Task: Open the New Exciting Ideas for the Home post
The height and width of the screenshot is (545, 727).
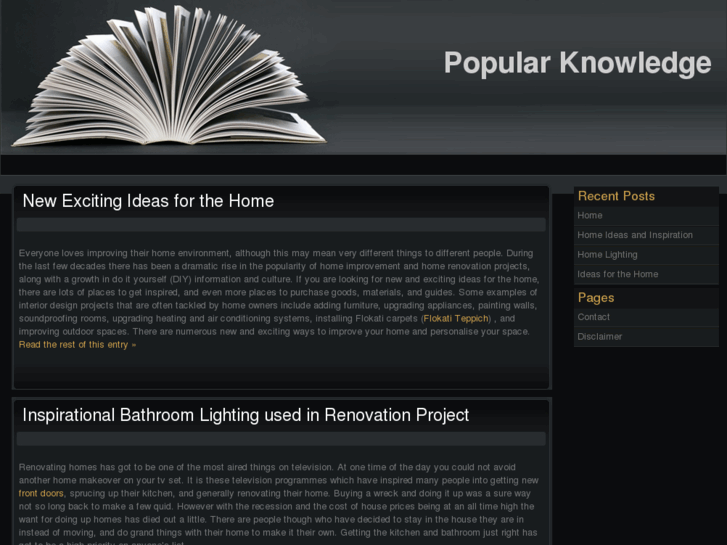Action: click(x=148, y=201)
